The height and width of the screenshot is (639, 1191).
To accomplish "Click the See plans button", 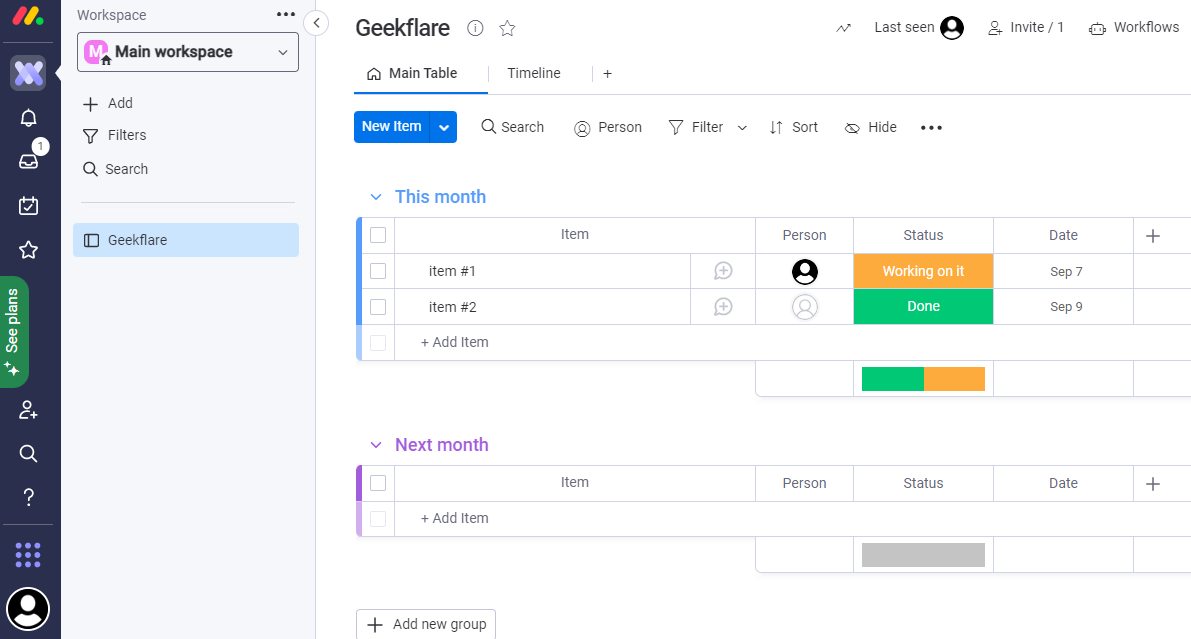I will click(14, 322).
